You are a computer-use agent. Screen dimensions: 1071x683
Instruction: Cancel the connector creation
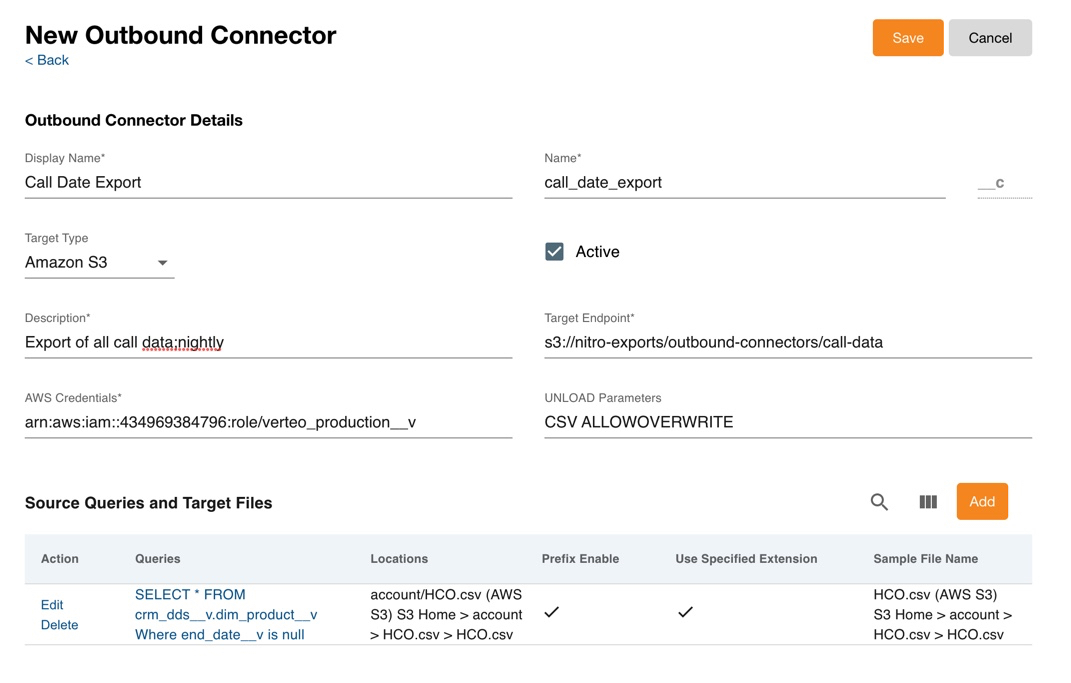click(989, 38)
